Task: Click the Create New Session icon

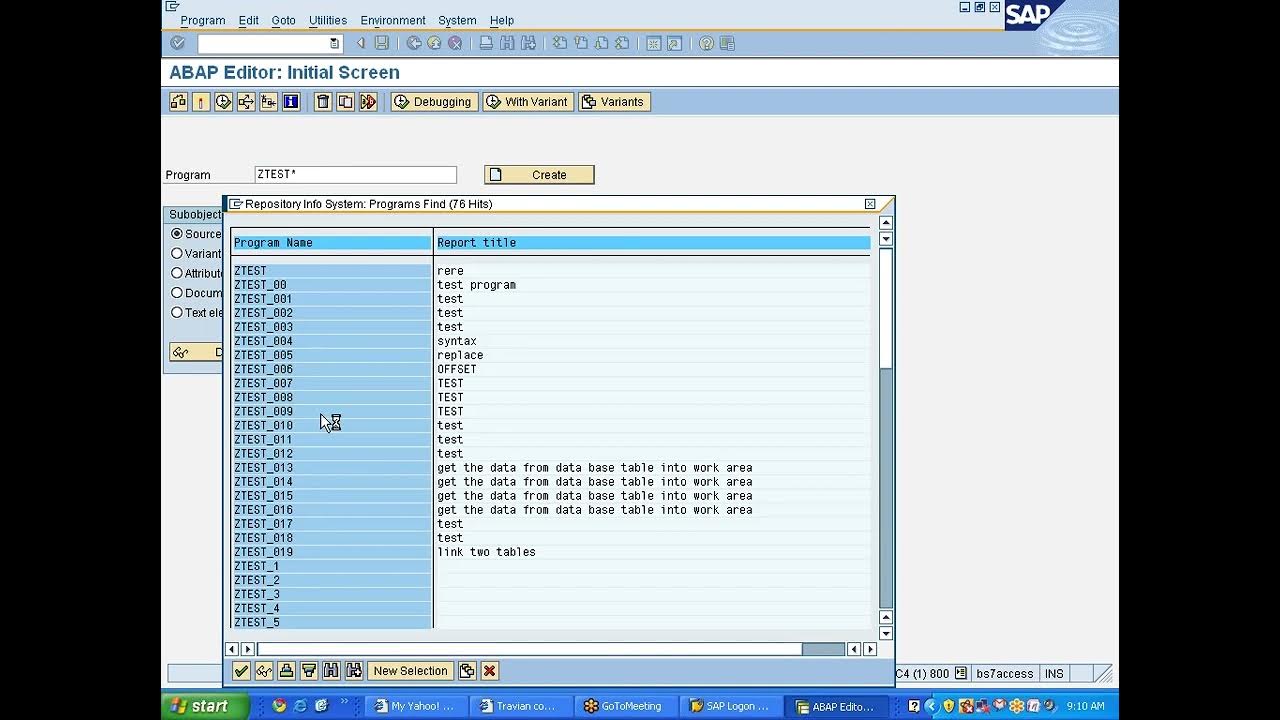Action: click(654, 43)
